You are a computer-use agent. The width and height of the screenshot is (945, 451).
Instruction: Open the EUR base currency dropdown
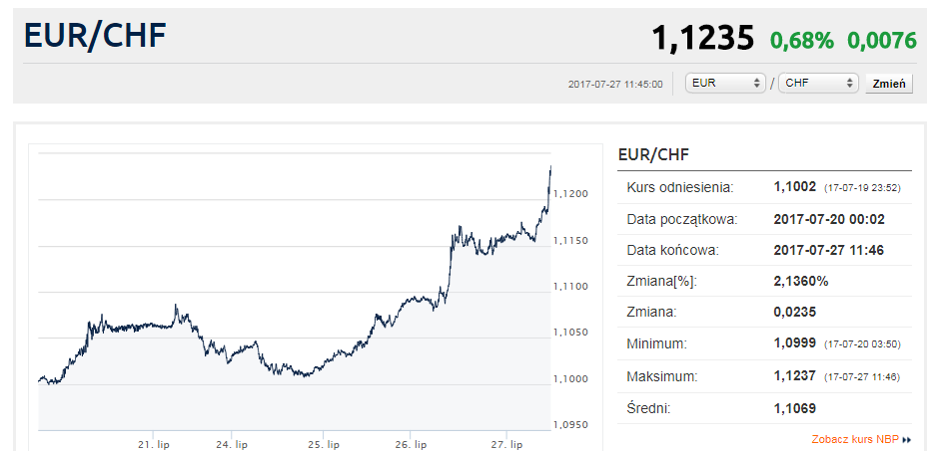pyautogui.click(x=725, y=83)
